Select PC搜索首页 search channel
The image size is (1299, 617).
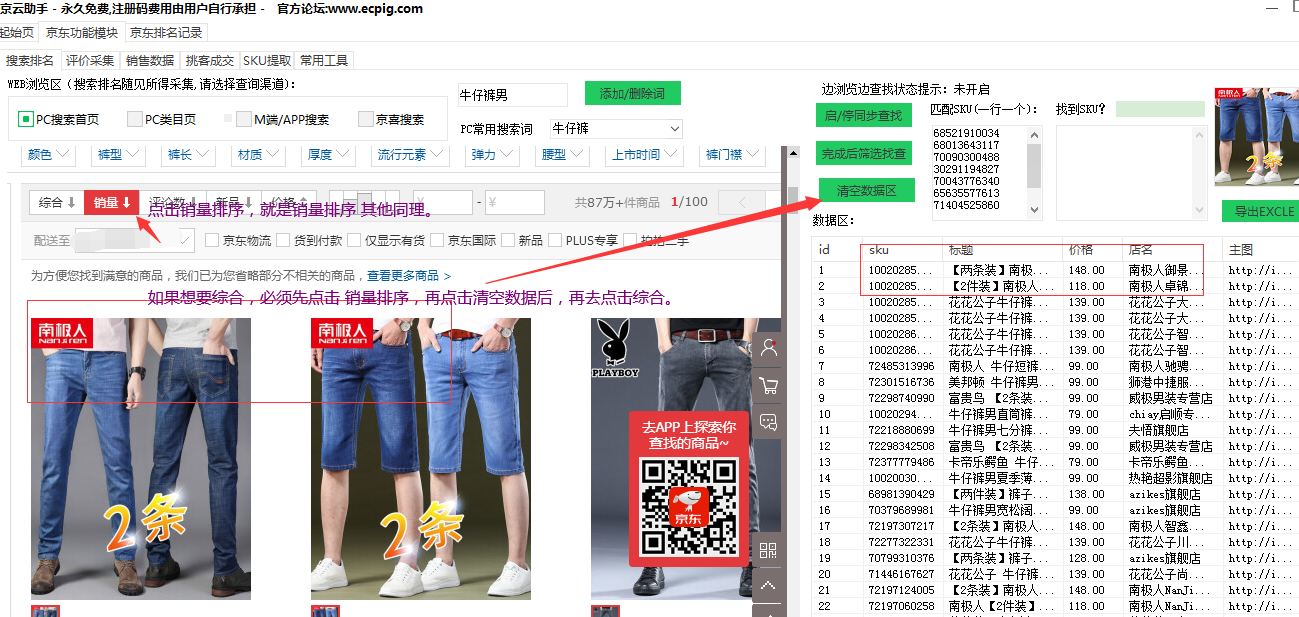pyautogui.click(x=58, y=119)
